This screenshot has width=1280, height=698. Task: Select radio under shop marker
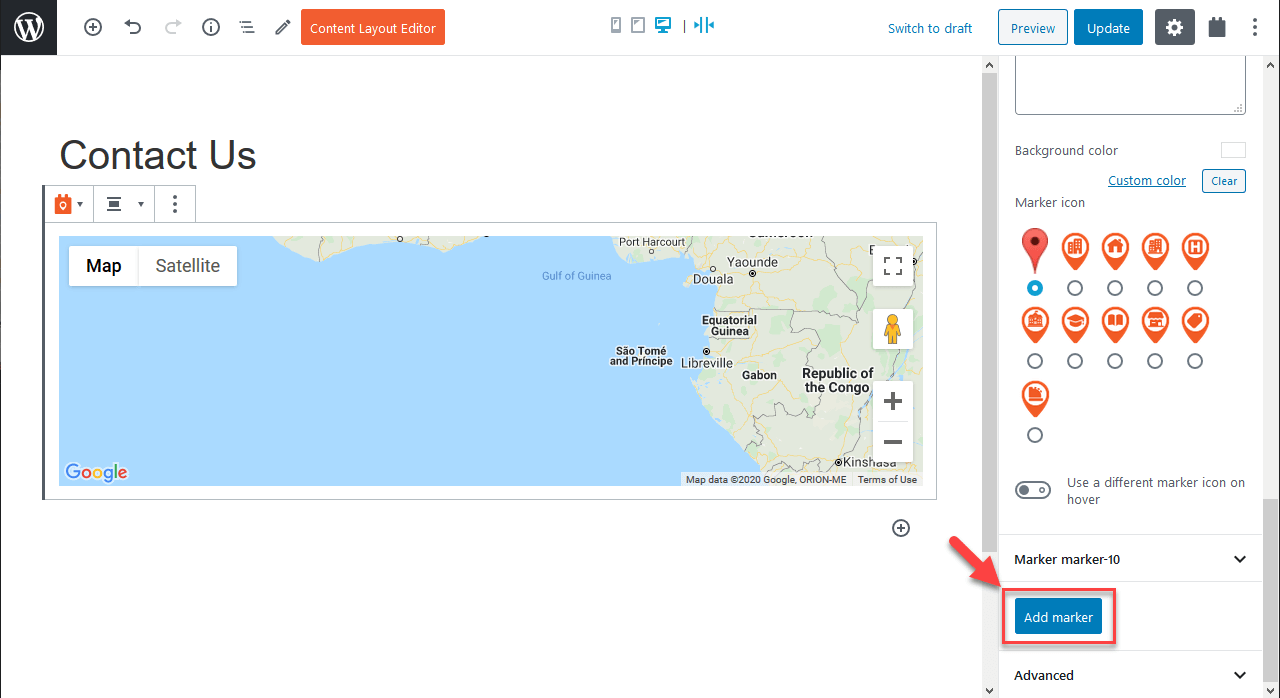pos(1155,361)
